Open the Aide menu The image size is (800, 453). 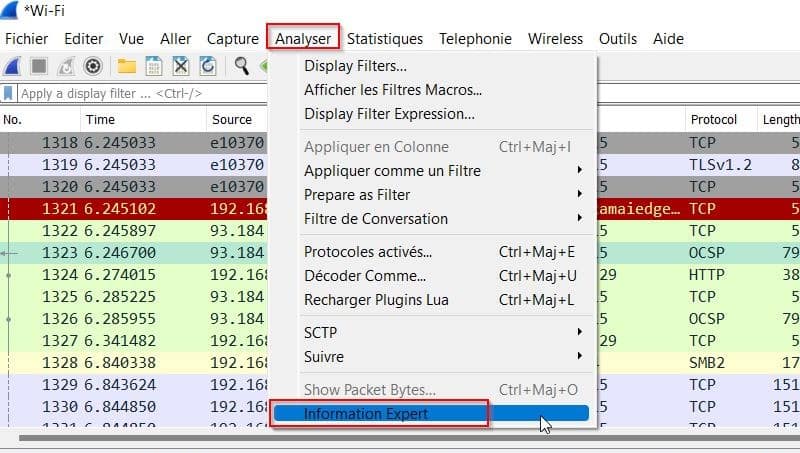point(668,39)
